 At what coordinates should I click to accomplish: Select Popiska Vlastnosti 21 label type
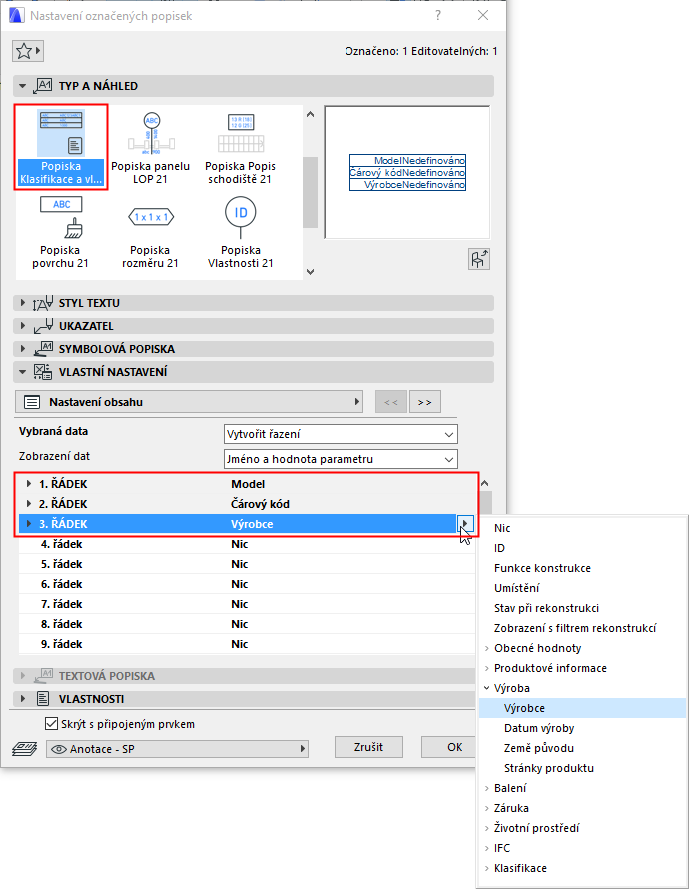click(240, 232)
